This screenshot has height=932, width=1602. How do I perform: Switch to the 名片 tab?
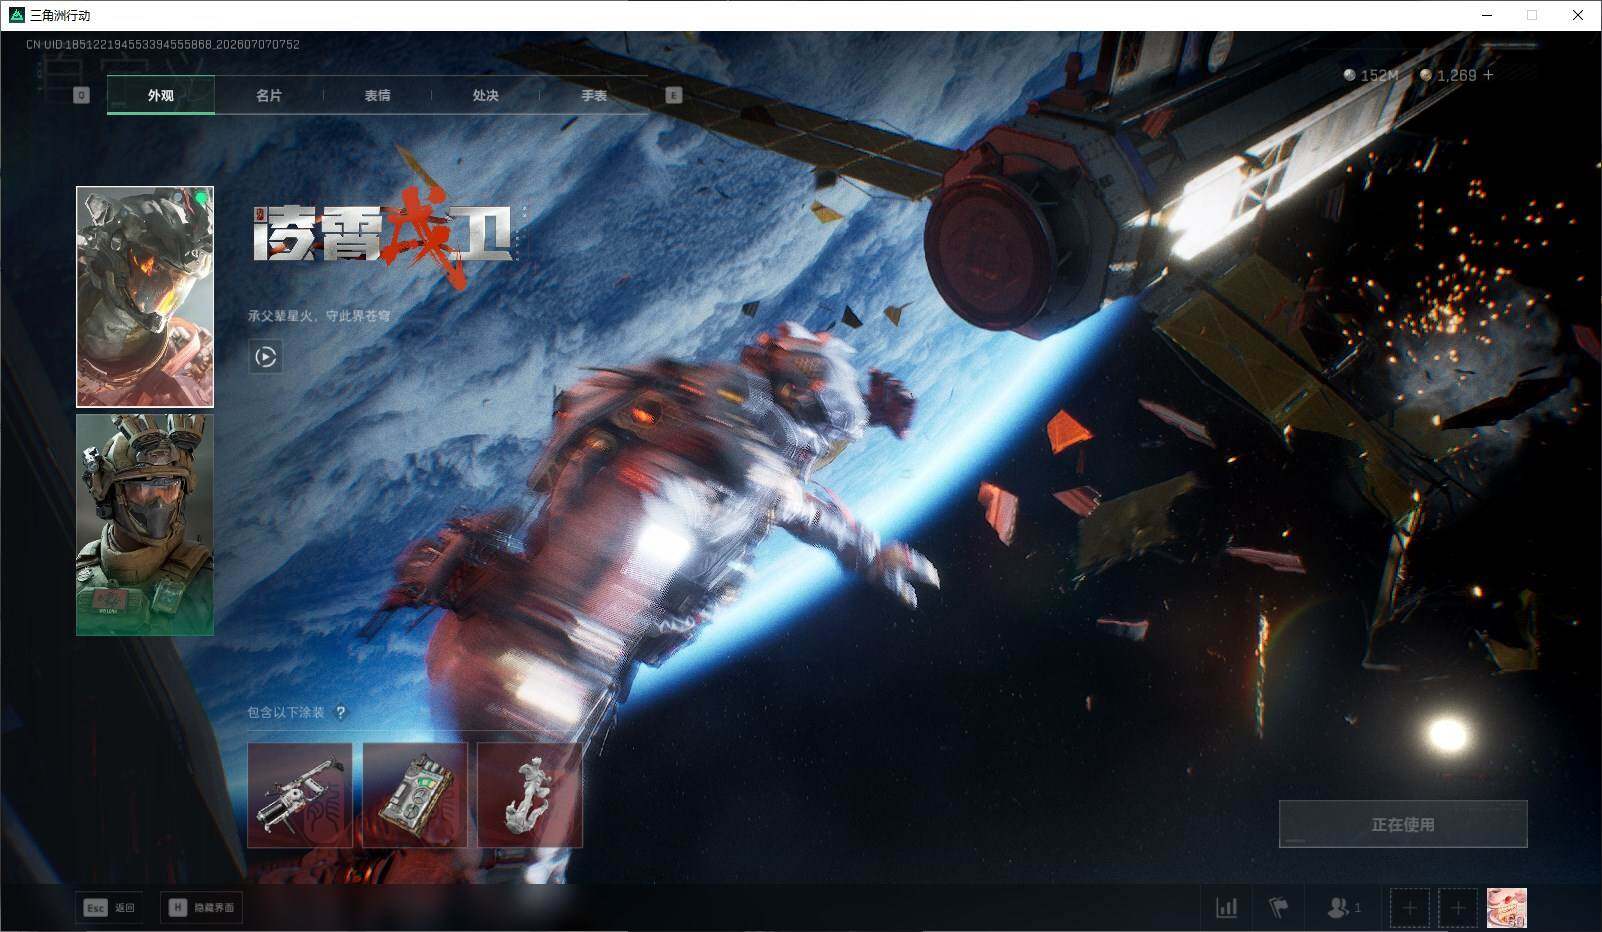[269, 95]
